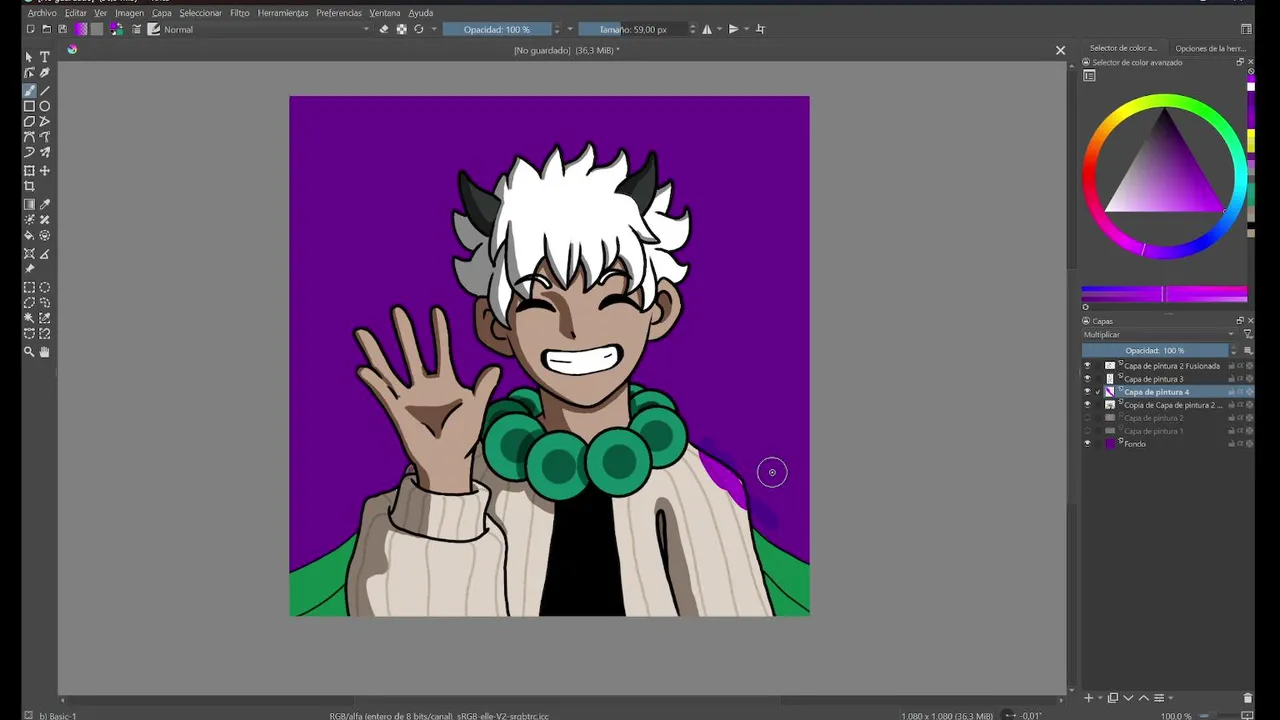The image size is (1280, 720).
Task: Click the reload brush preset icon
Action: [419, 29]
